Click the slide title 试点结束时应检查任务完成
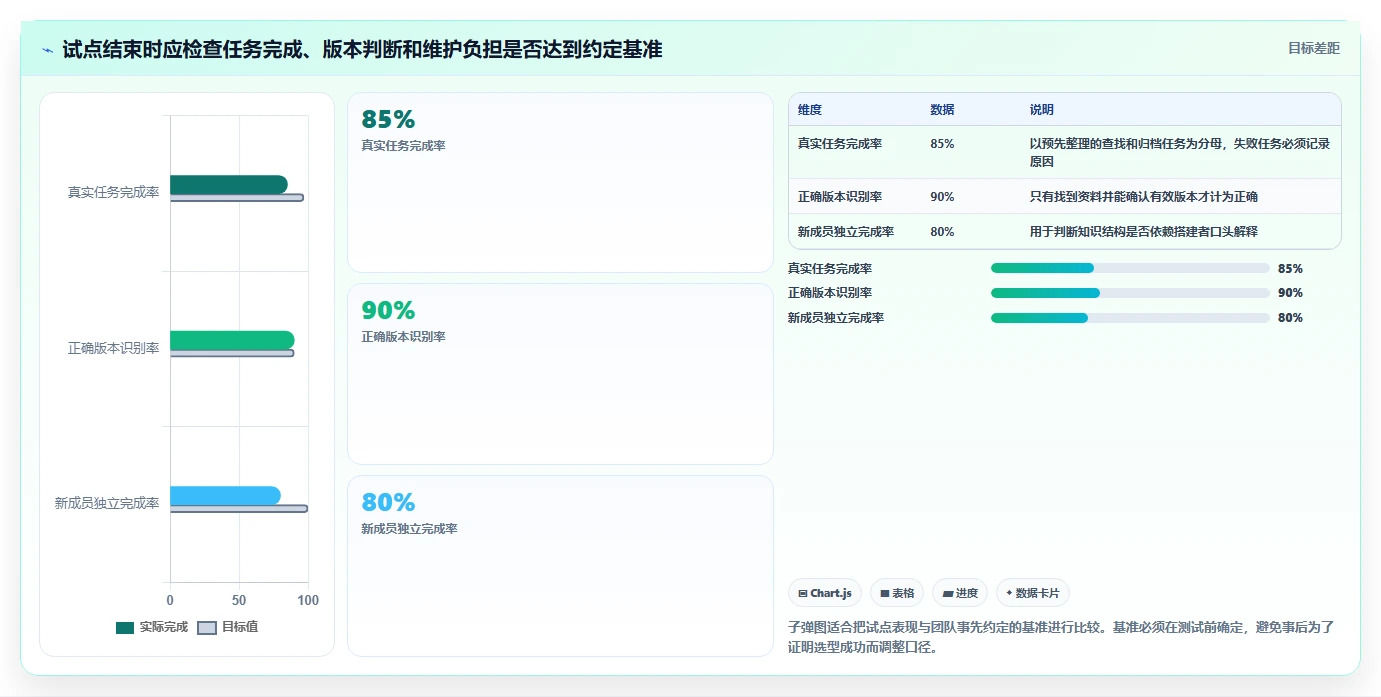 pos(362,49)
